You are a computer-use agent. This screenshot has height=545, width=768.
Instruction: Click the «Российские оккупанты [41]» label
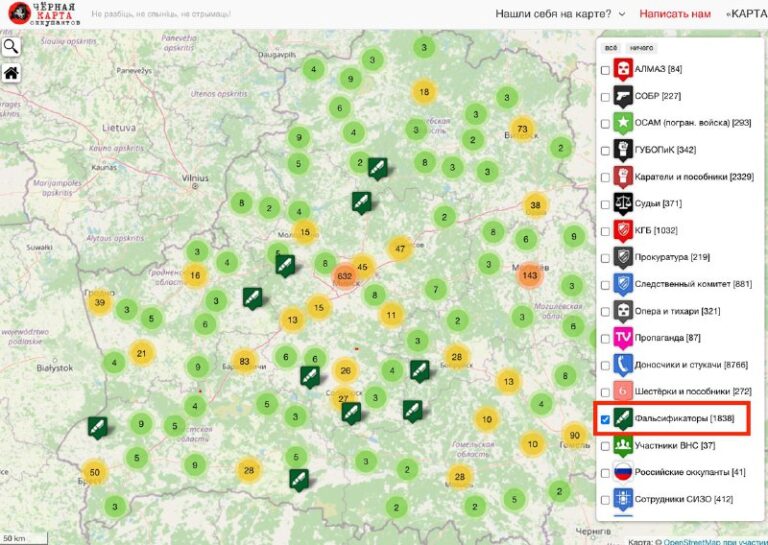click(690, 473)
